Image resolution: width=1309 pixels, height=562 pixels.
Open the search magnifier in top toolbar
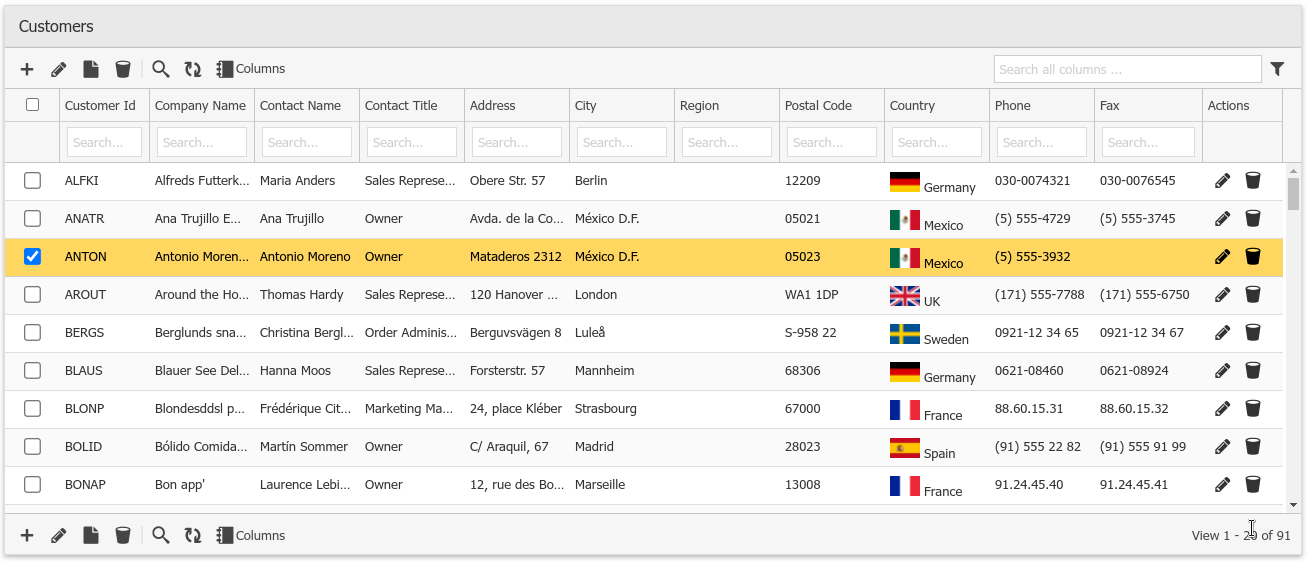(161, 69)
